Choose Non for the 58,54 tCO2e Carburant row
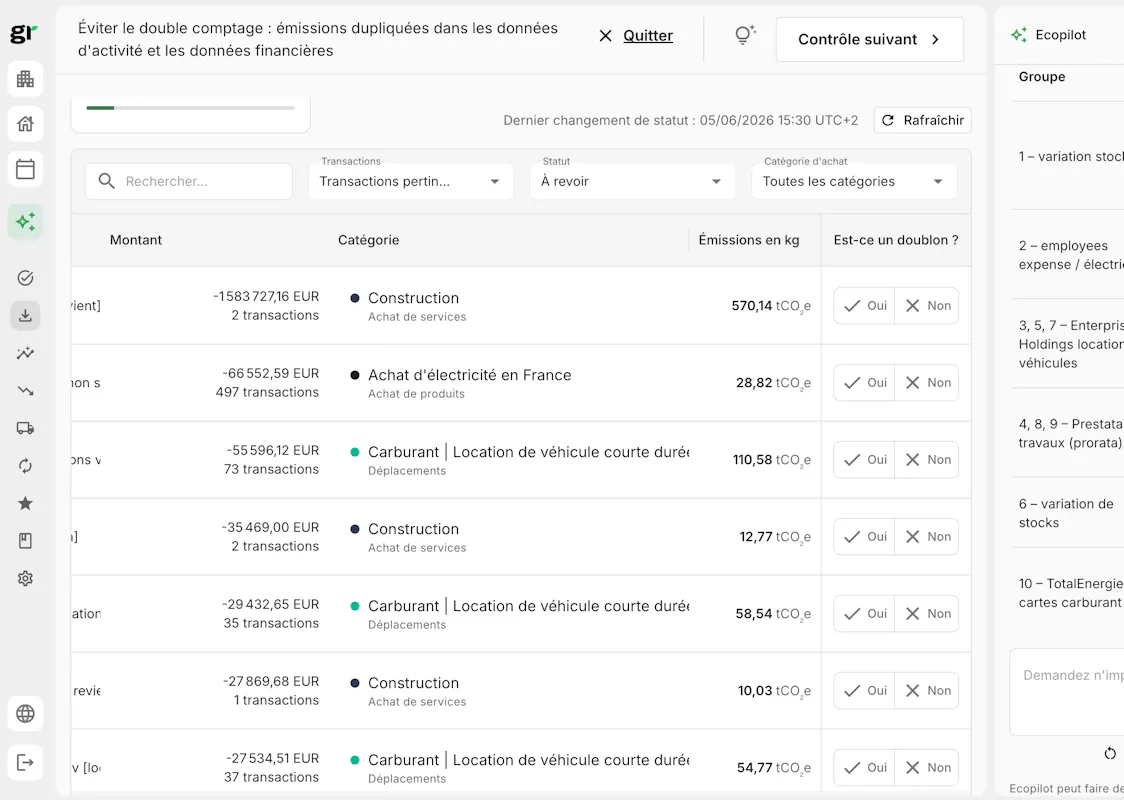The width and height of the screenshot is (1124, 800). (927, 614)
